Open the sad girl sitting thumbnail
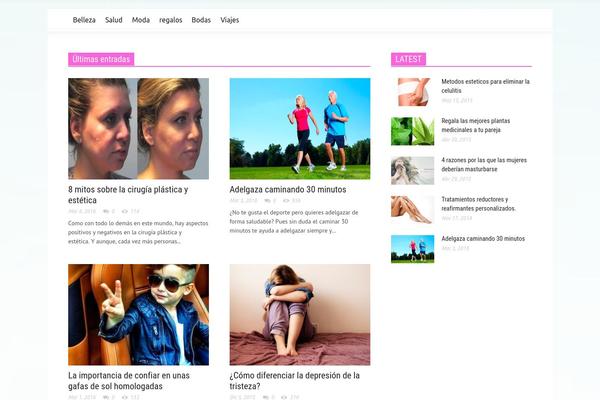Image resolution: width=600 pixels, height=400 pixels. (300, 315)
